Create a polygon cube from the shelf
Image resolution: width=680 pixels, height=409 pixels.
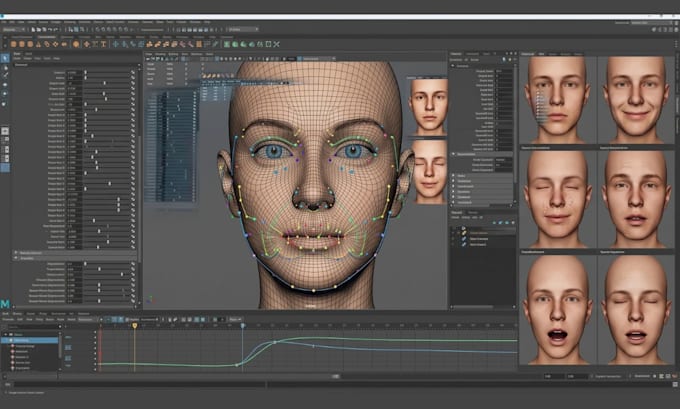(x=22, y=44)
